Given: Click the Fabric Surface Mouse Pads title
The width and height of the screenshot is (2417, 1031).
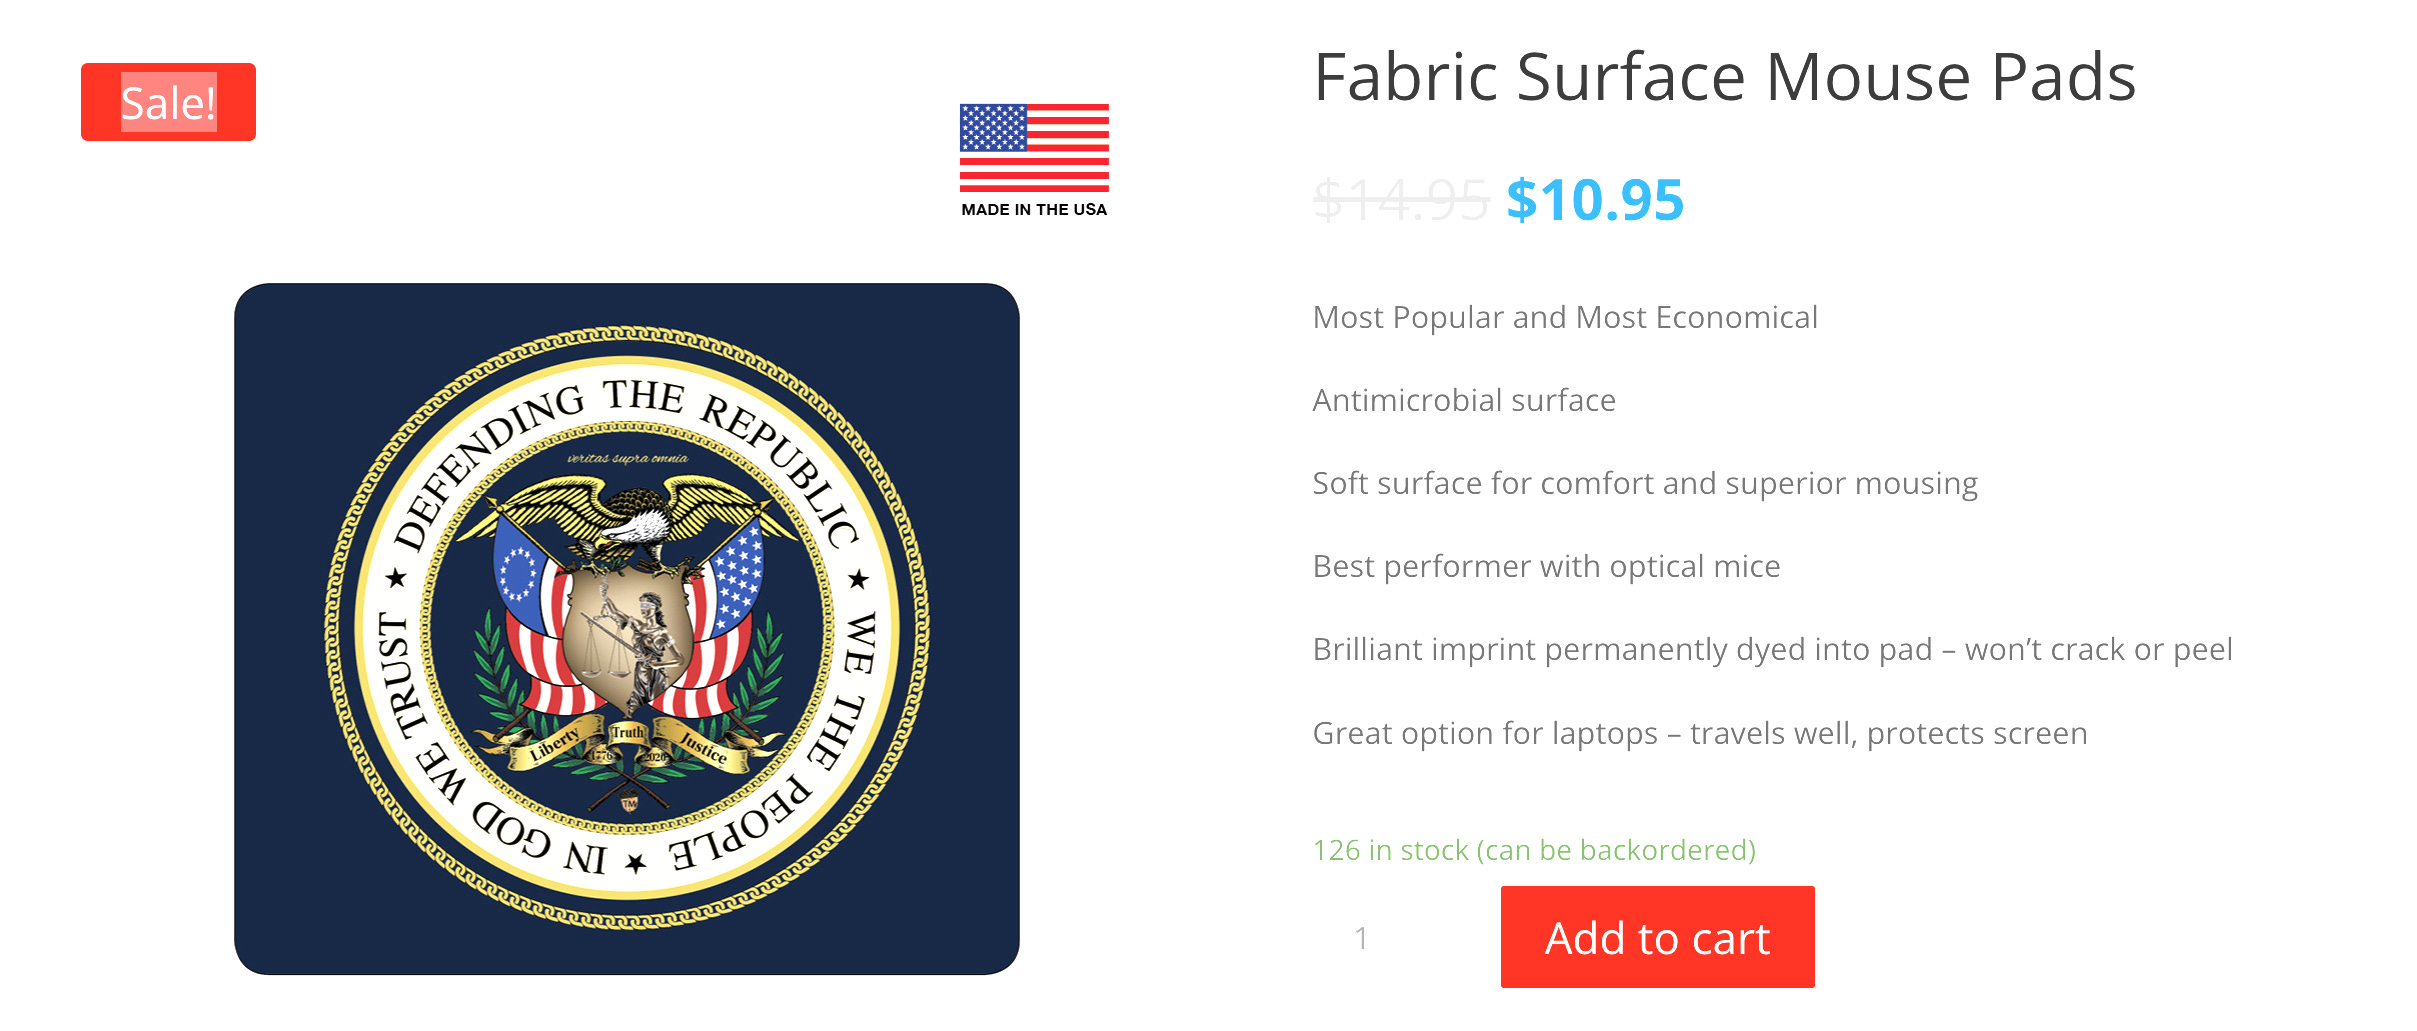Looking at the screenshot, I should (x=1725, y=77).
